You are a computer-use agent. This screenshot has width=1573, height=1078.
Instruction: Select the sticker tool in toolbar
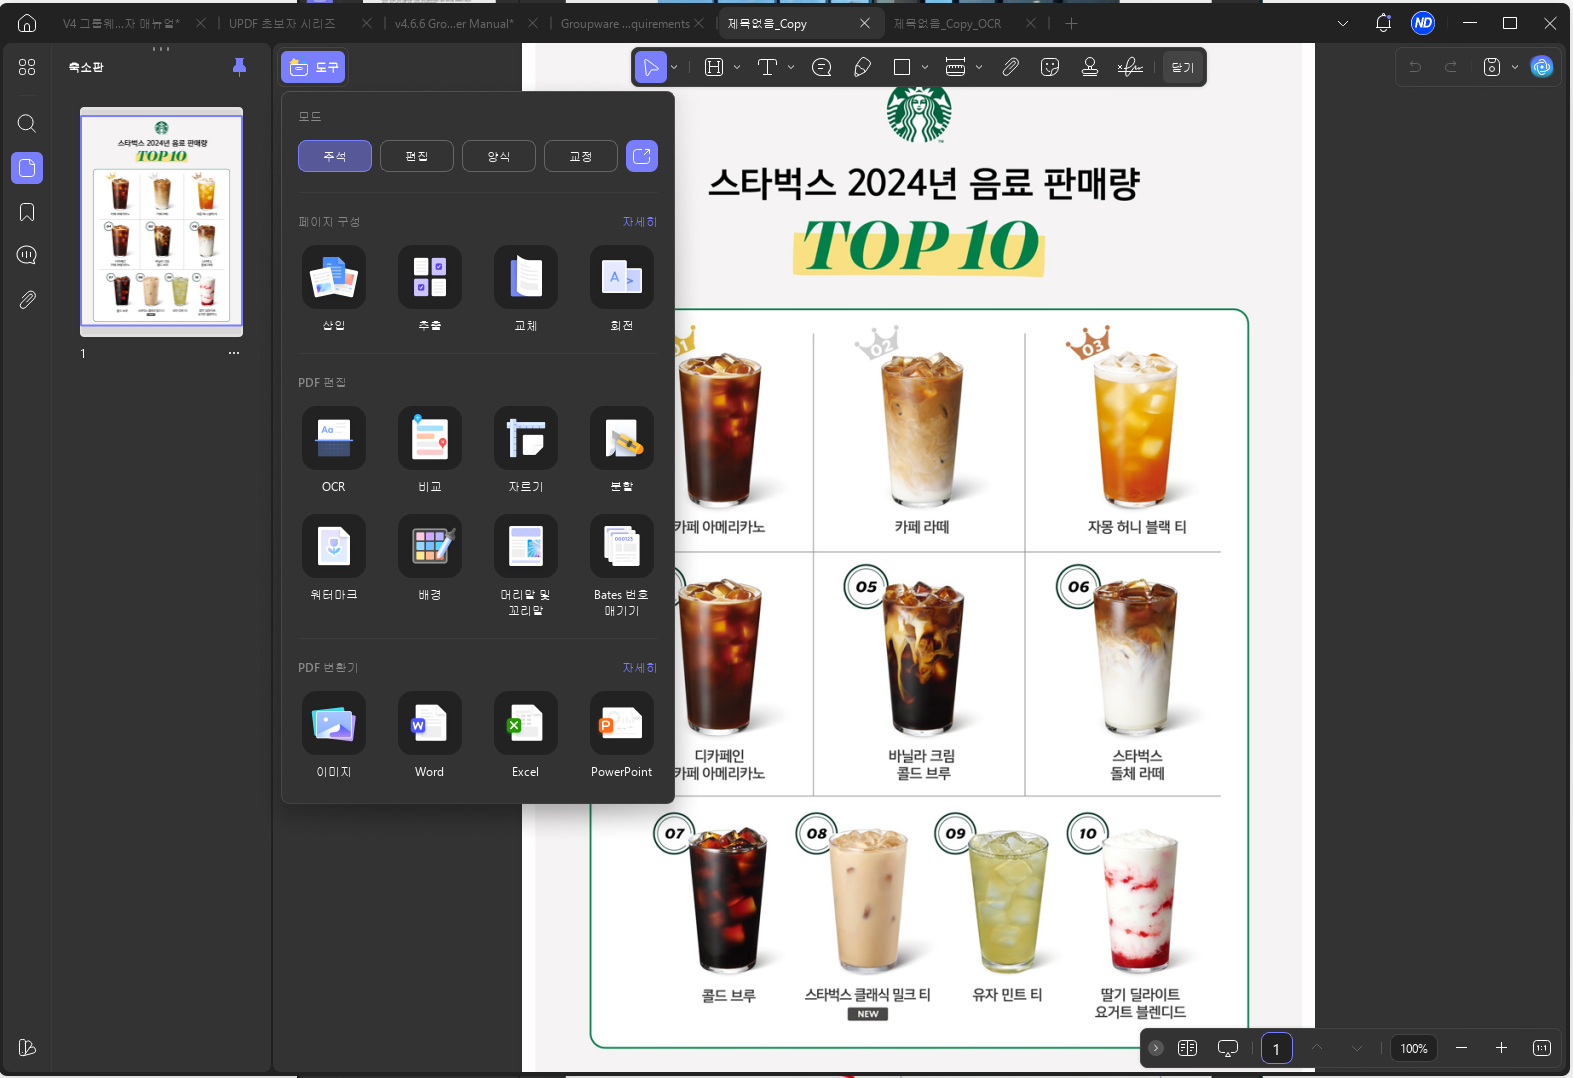[1050, 67]
